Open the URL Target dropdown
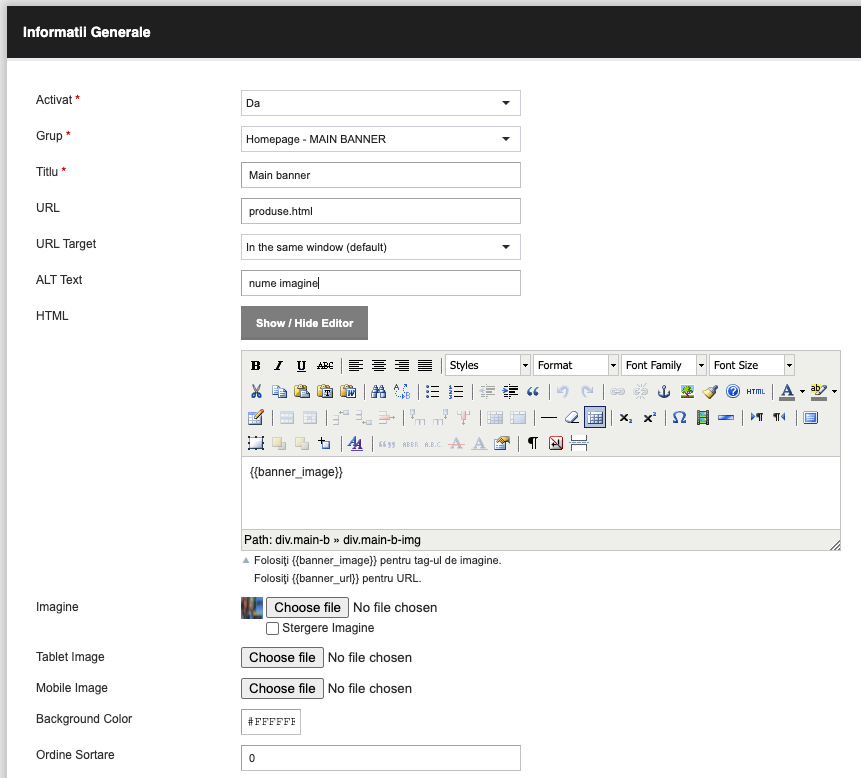The height and width of the screenshot is (778, 861). pyautogui.click(x=381, y=247)
